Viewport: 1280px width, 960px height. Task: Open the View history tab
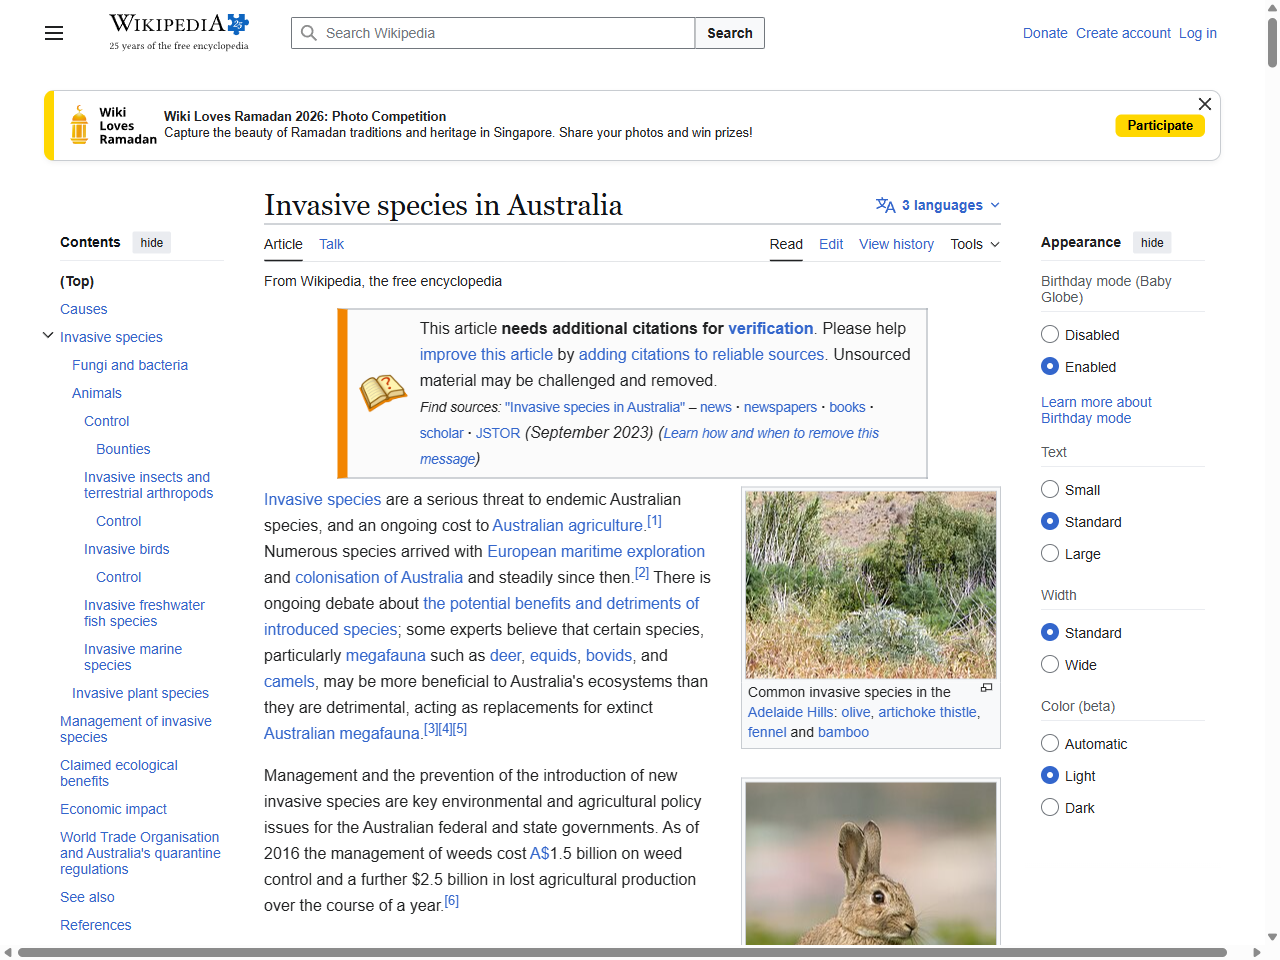[x=896, y=244]
